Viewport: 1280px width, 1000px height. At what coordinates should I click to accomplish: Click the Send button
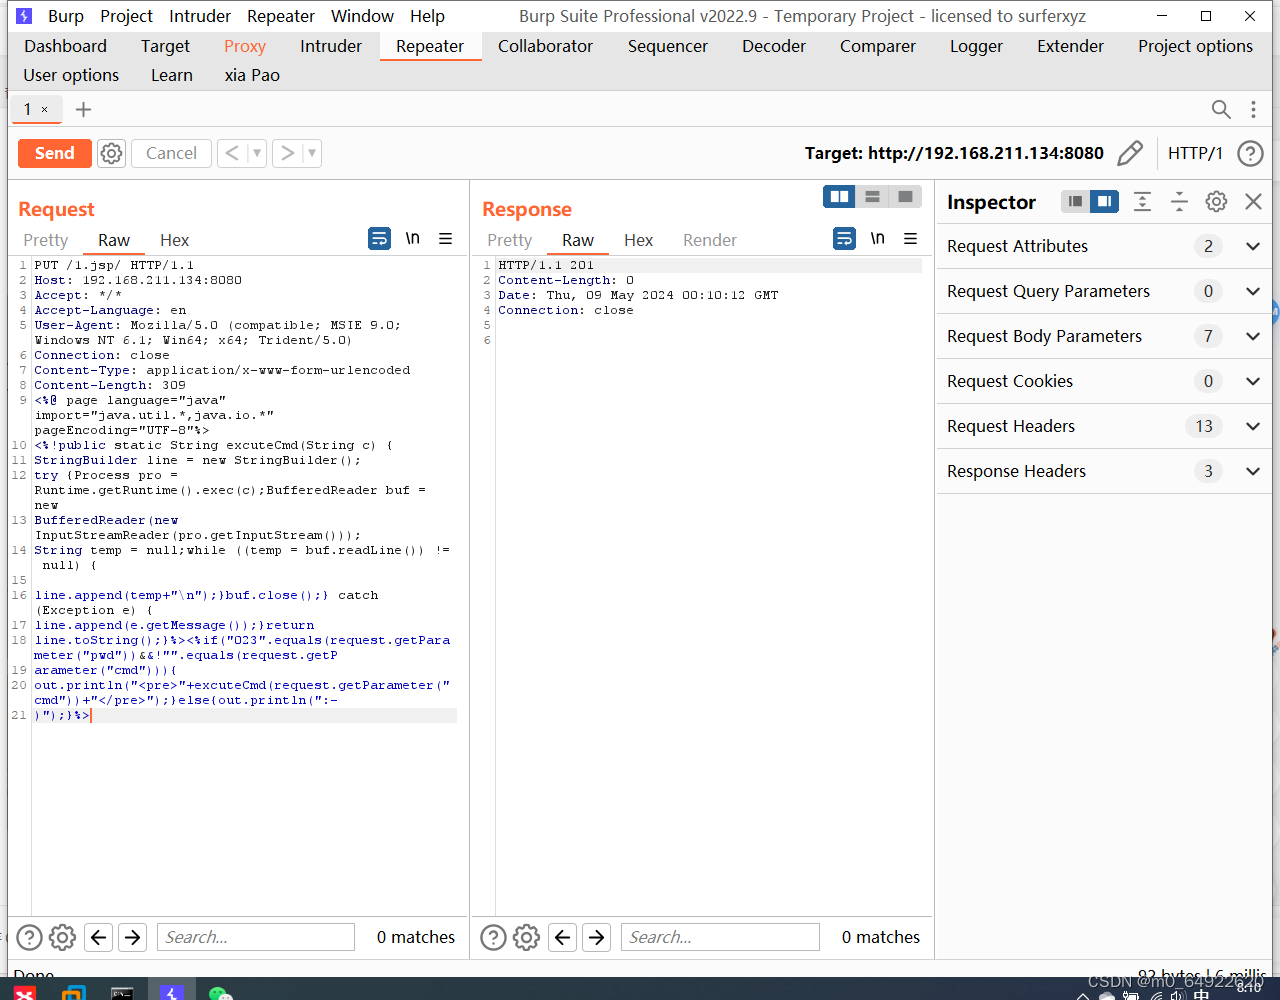pyautogui.click(x=54, y=153)
